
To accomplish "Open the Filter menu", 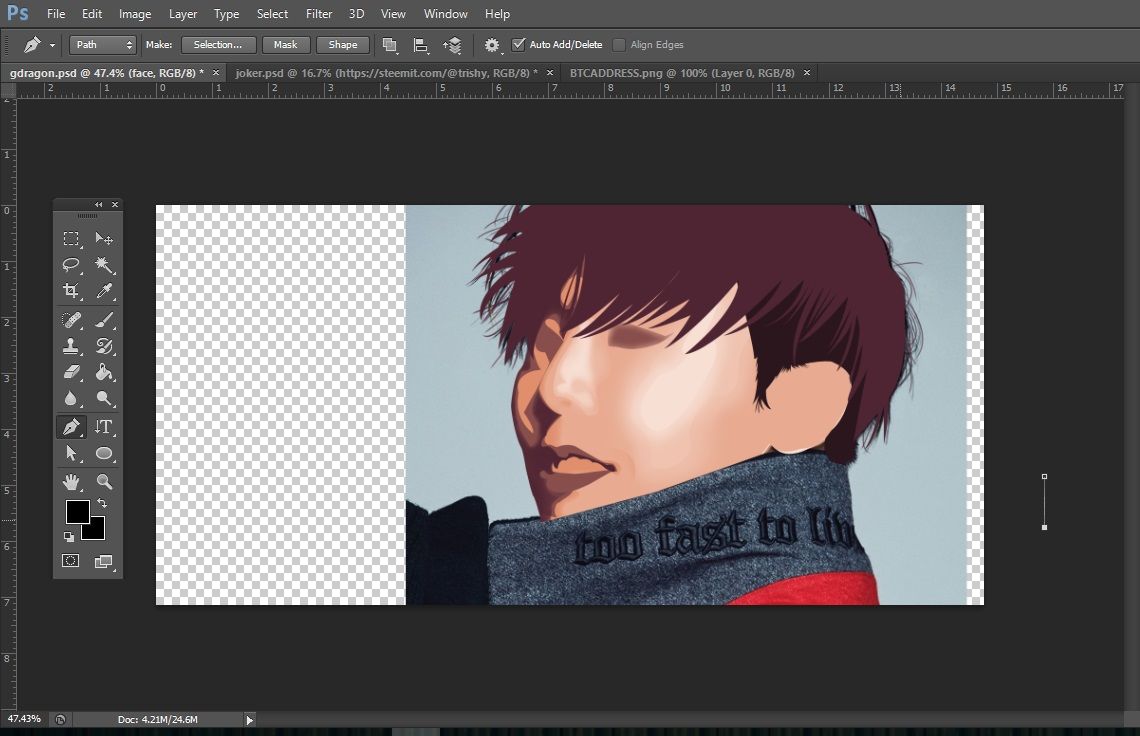I will [x=319, y=14].
